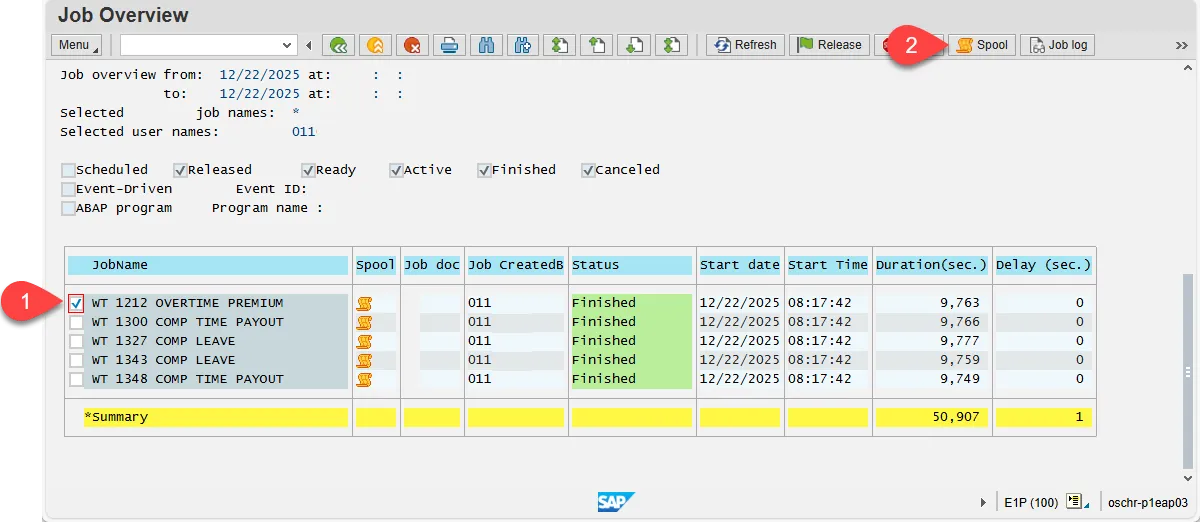Open the Menu button
Viewport: 1200px width, 522px height.
tap(77, 45)
